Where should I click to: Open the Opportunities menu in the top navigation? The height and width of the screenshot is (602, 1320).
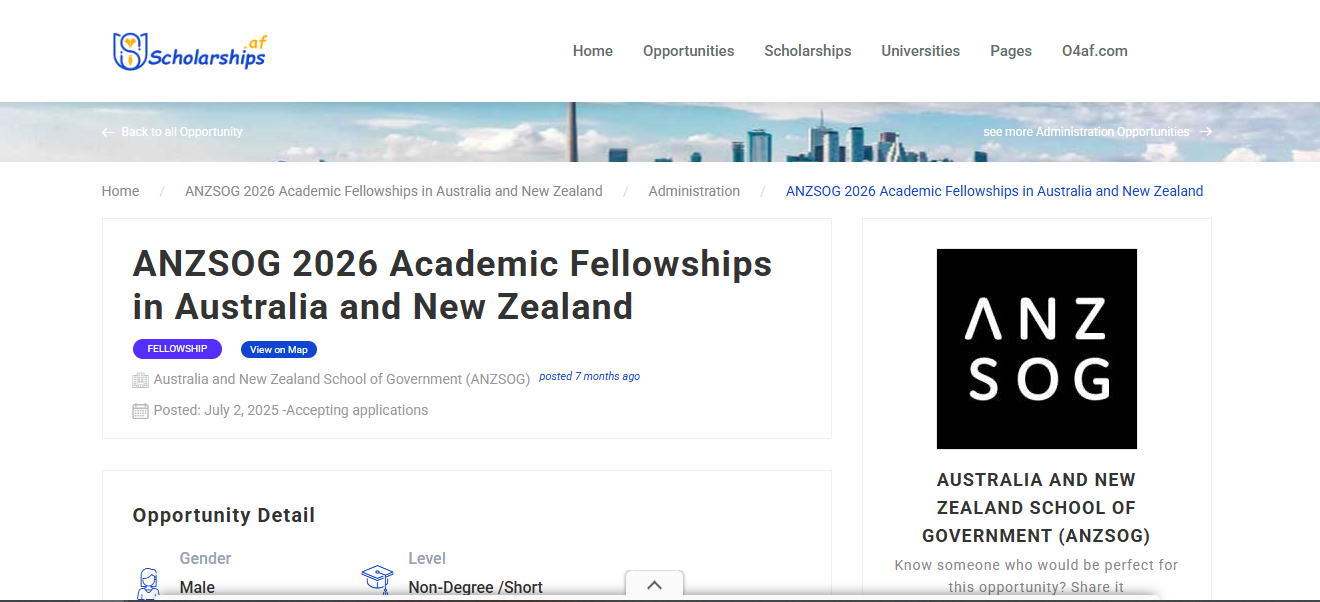(x=688, y=51)
